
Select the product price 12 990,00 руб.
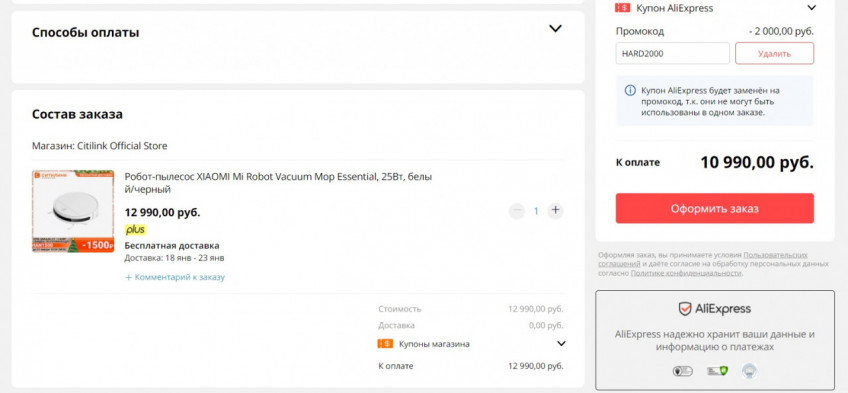pos(162,212)
